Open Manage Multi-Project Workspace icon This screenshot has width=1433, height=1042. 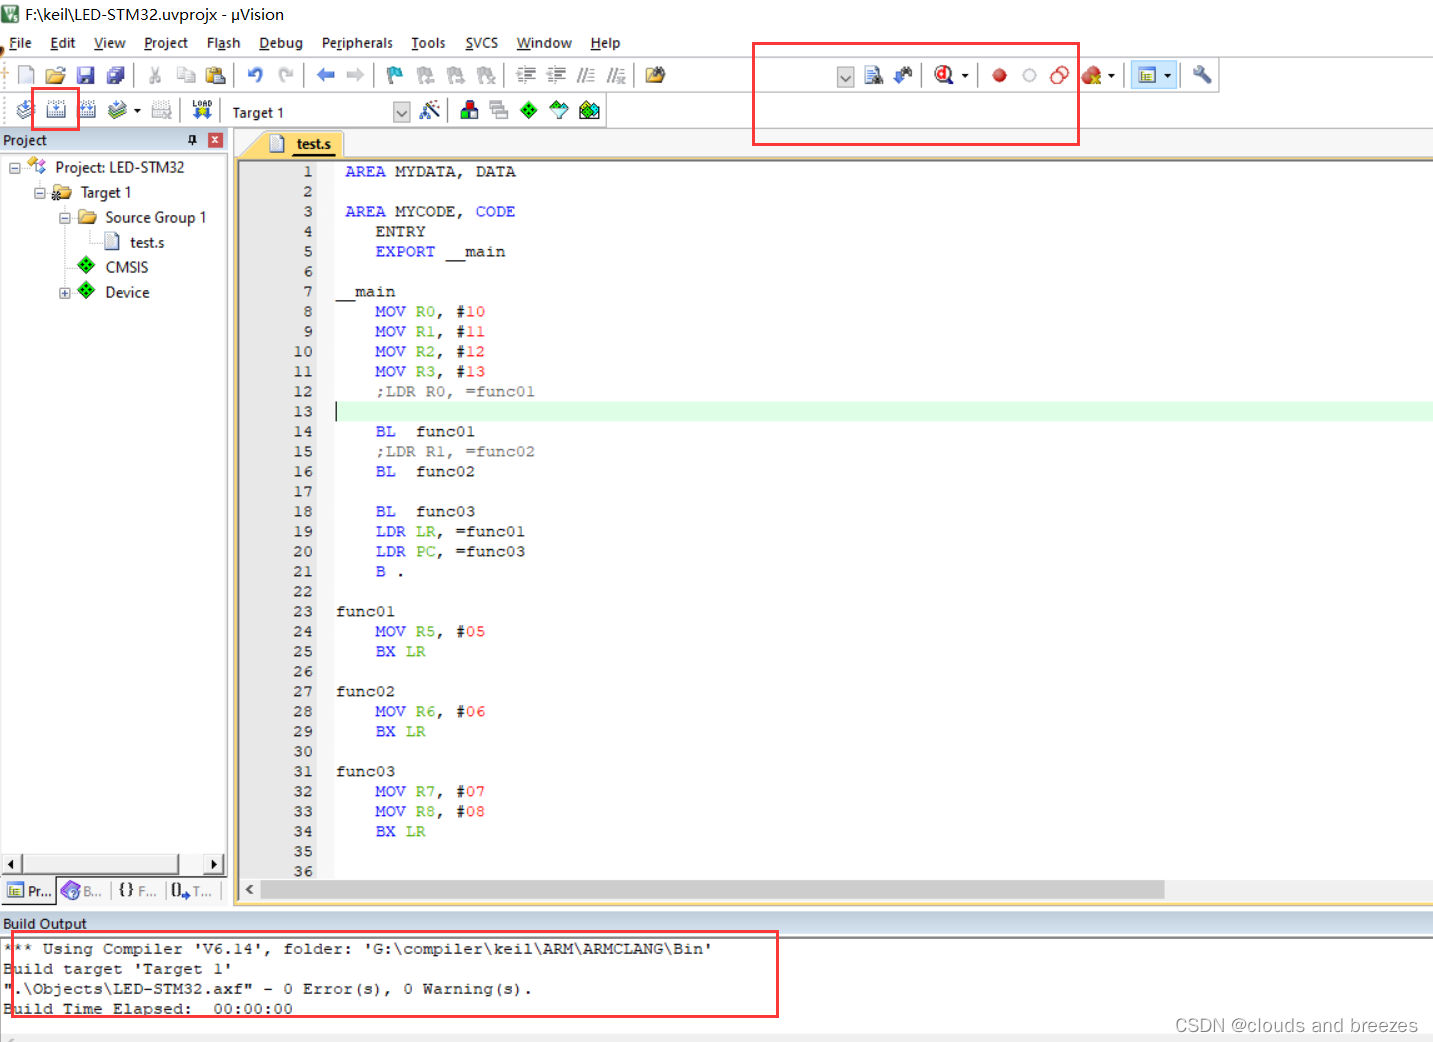(x=499, y=110)
